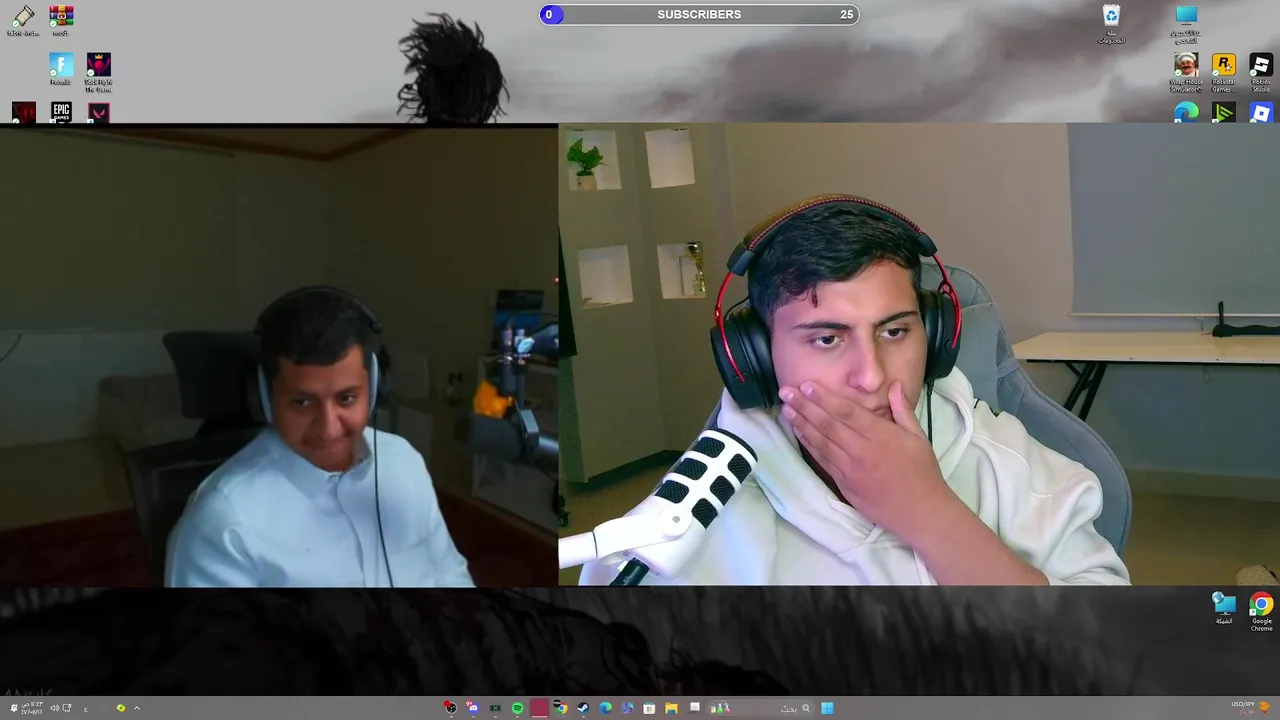
Task: Open File Explorer from the taskbar
Action: click(671, 708)
